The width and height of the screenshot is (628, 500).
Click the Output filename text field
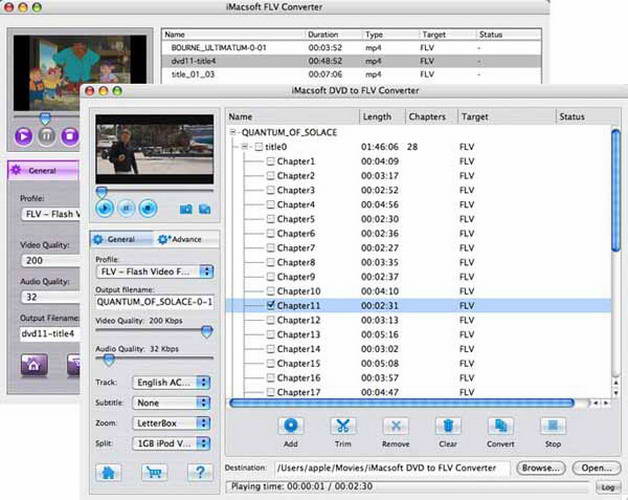click(153, 301)
